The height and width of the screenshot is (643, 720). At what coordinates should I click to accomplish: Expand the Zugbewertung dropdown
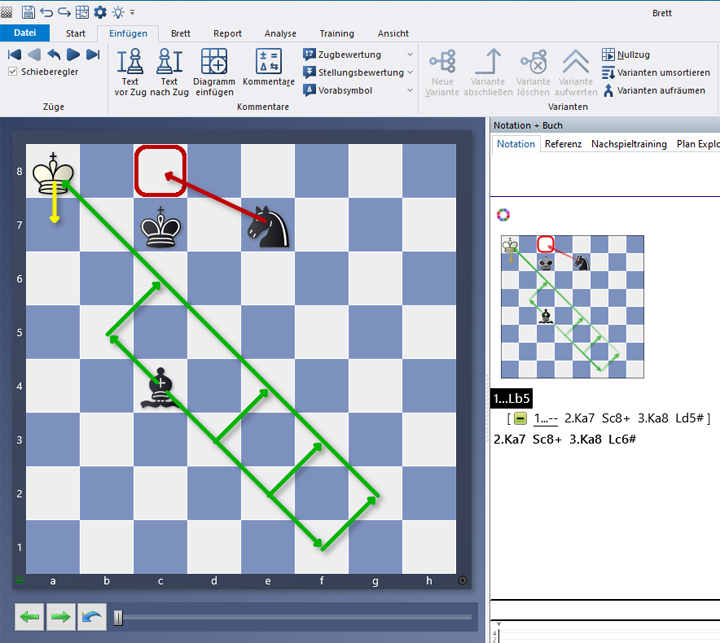pyautogui.click(x=409, y=54)
